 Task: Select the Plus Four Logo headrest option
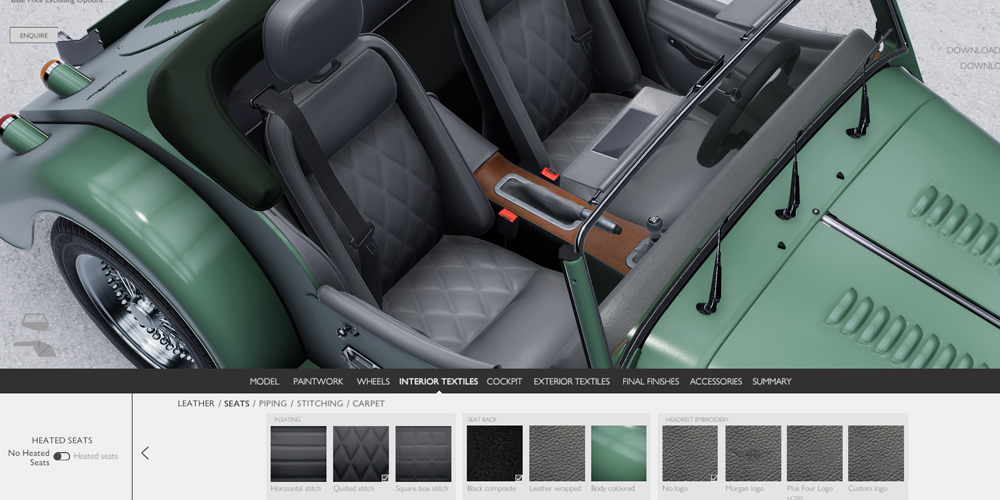click(x=814, y=453)
